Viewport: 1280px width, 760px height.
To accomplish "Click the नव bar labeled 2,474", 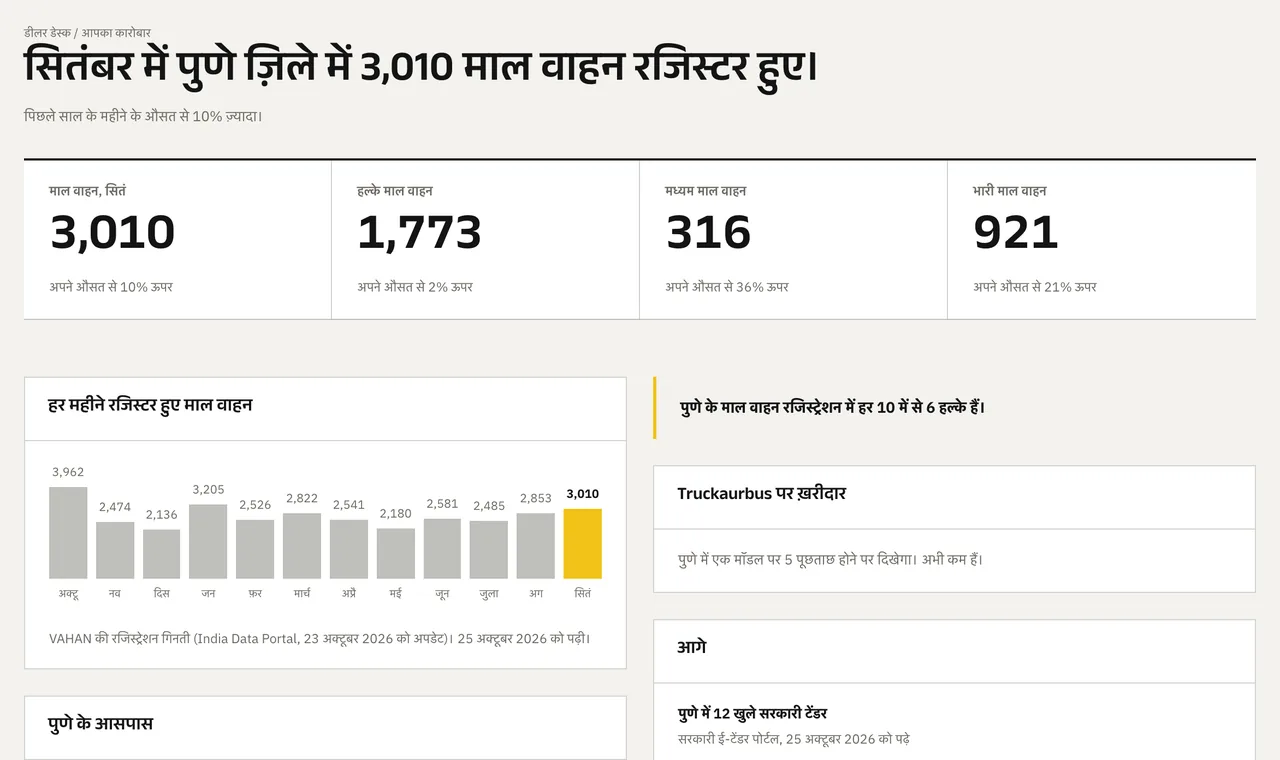I will tap(115, 550).
